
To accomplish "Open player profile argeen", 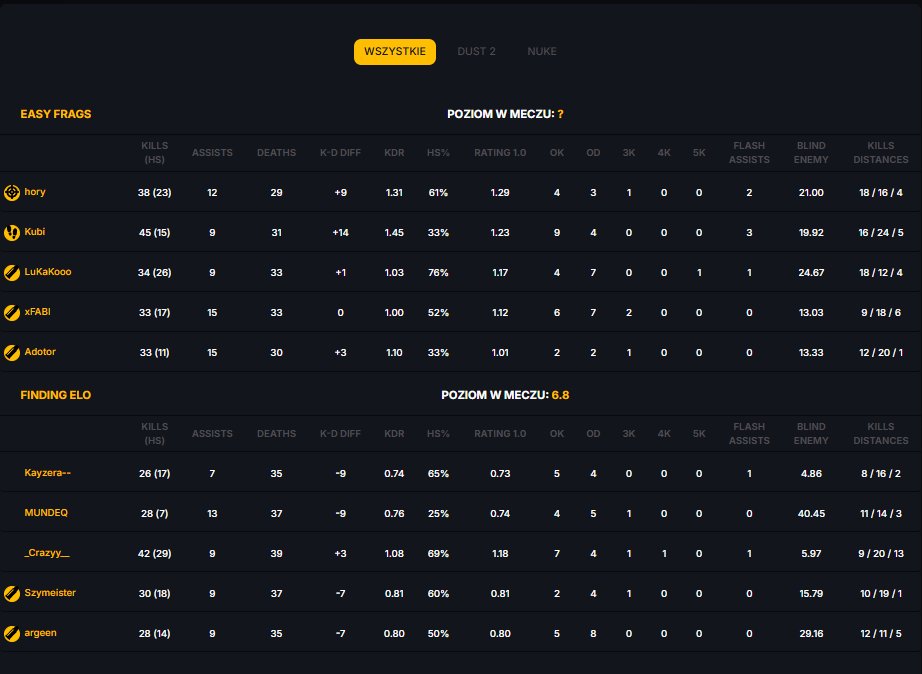I will click(x=41, y=633).
